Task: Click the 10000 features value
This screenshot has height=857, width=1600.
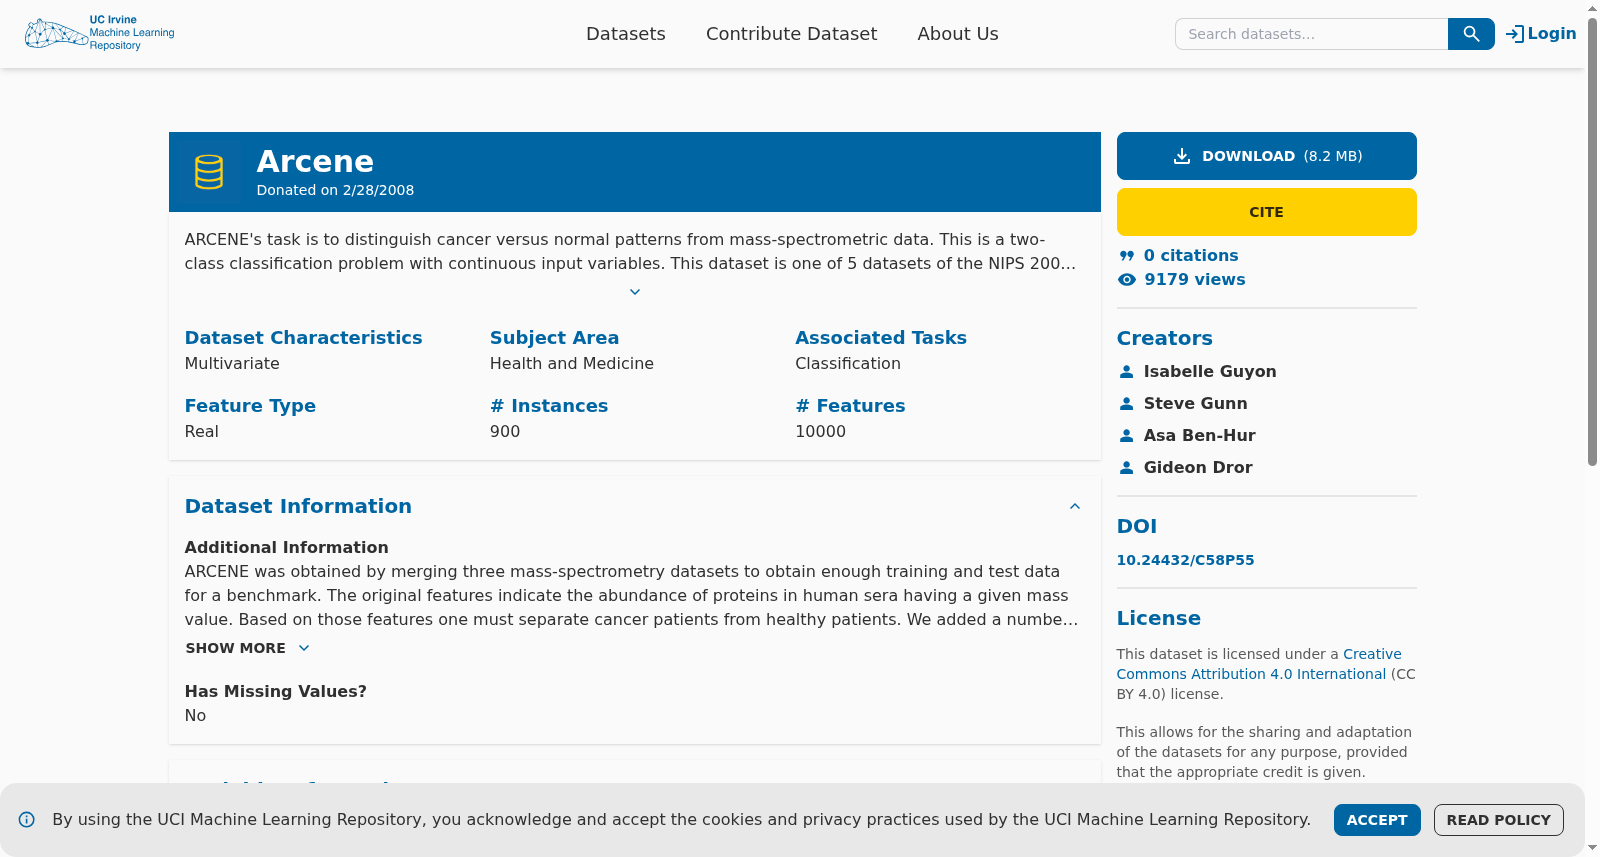Action: (x=820, y=432)
